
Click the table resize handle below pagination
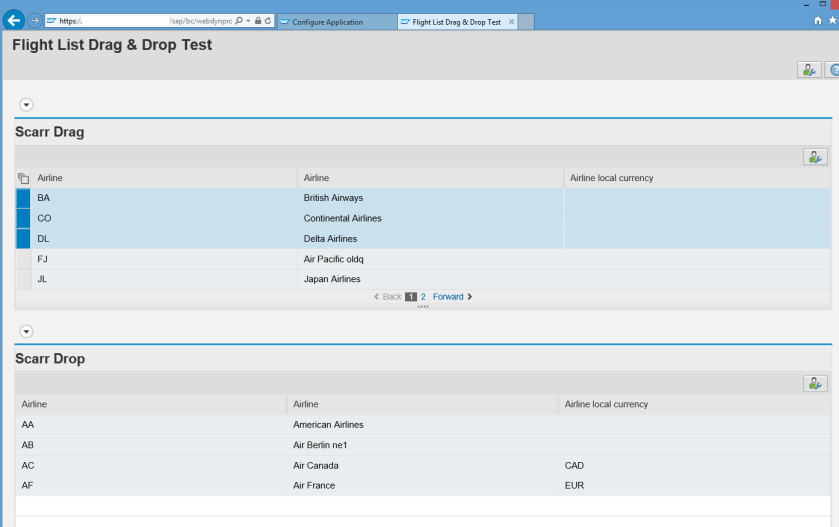point(423,307)
